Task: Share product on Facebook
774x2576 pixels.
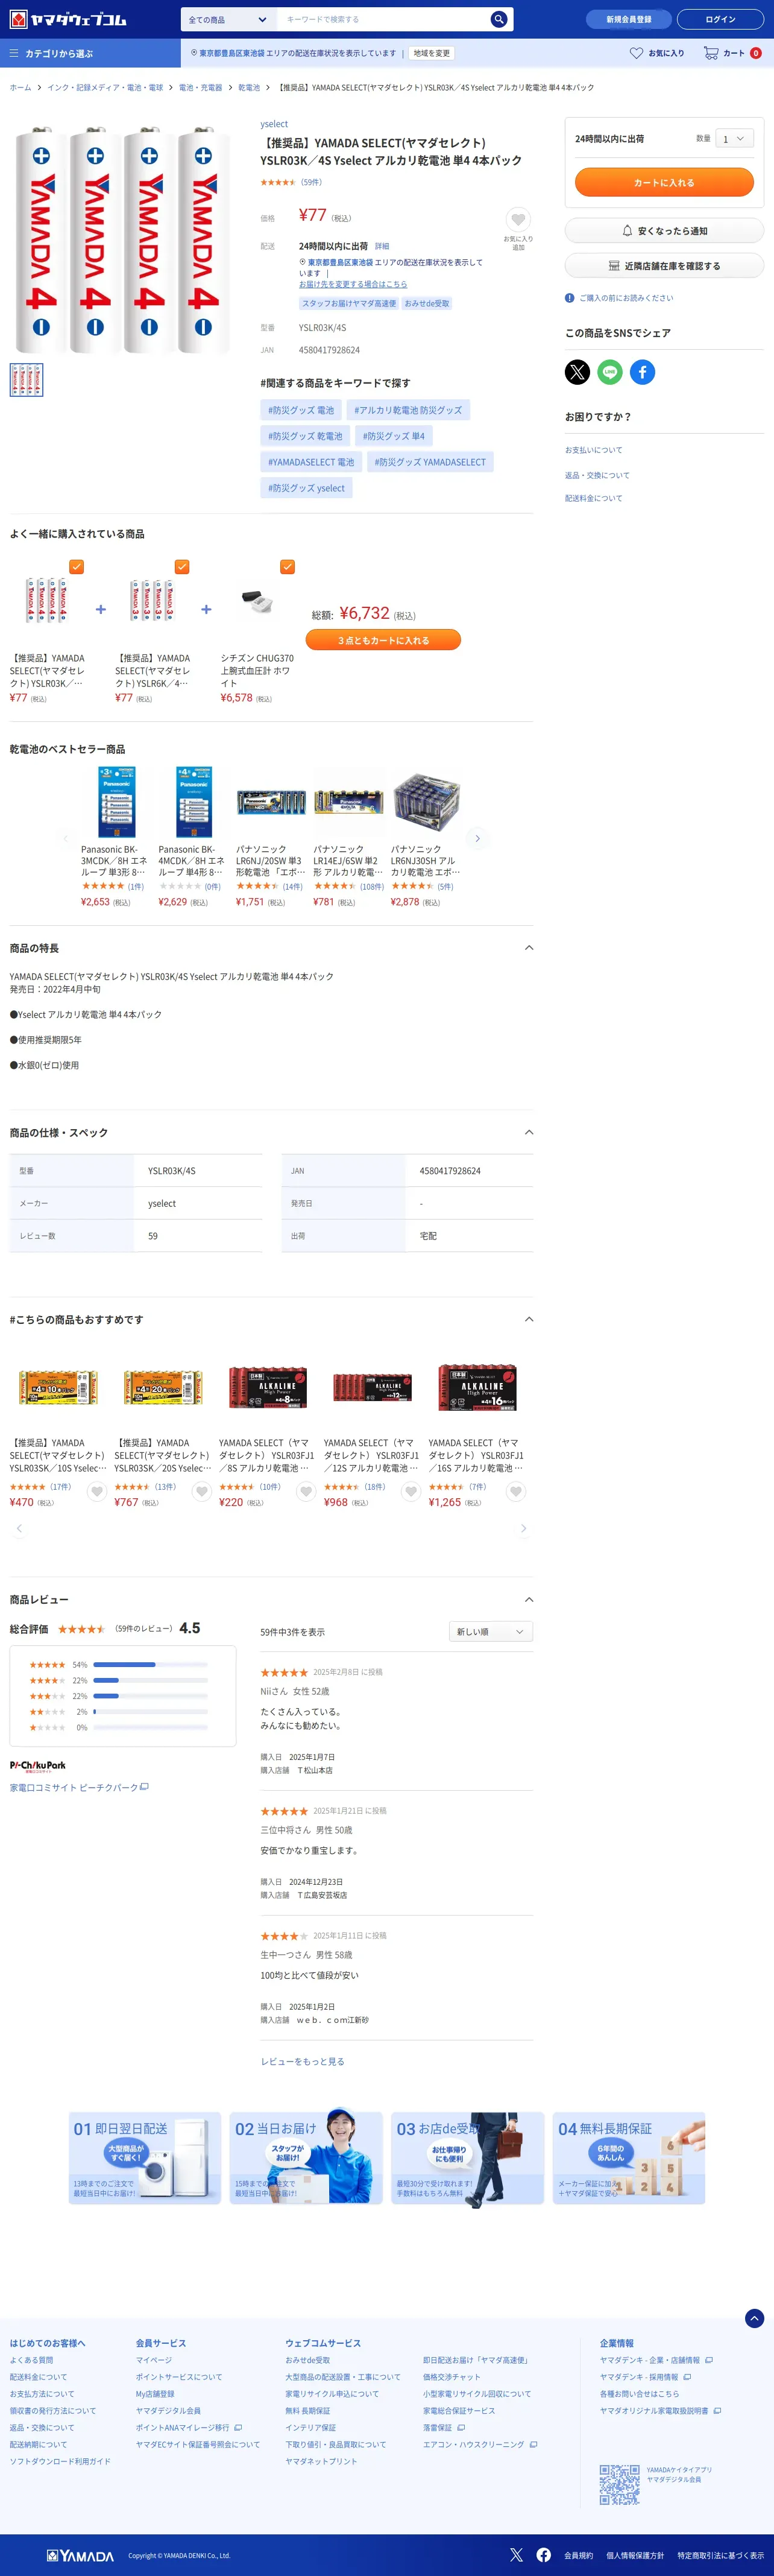Action: pos(642,372)
